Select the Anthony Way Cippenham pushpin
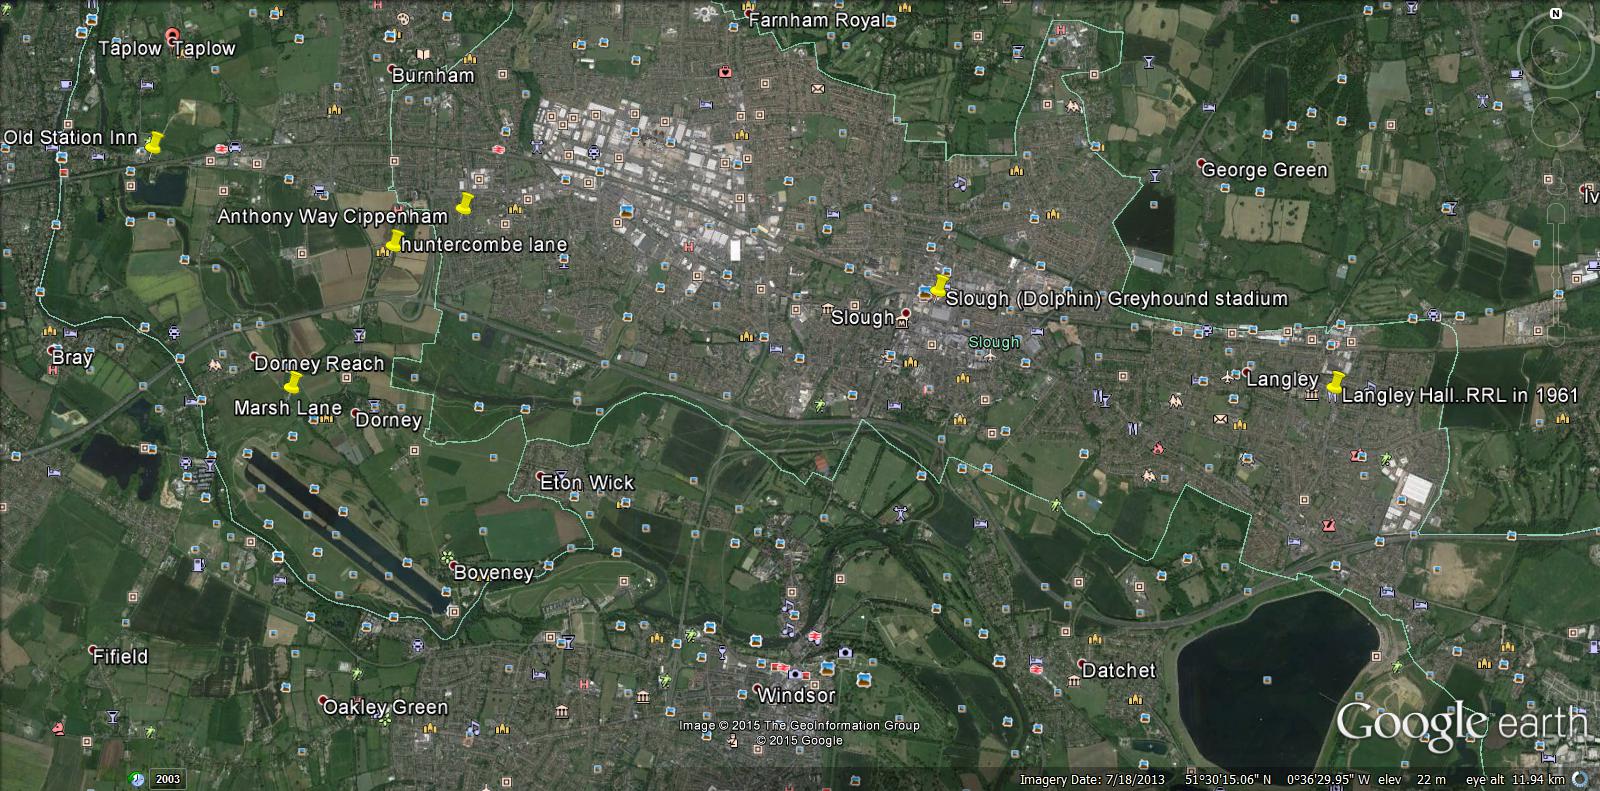Image resolution: width=1600 pixels, height=791 pixels. (x=463, y=204)
